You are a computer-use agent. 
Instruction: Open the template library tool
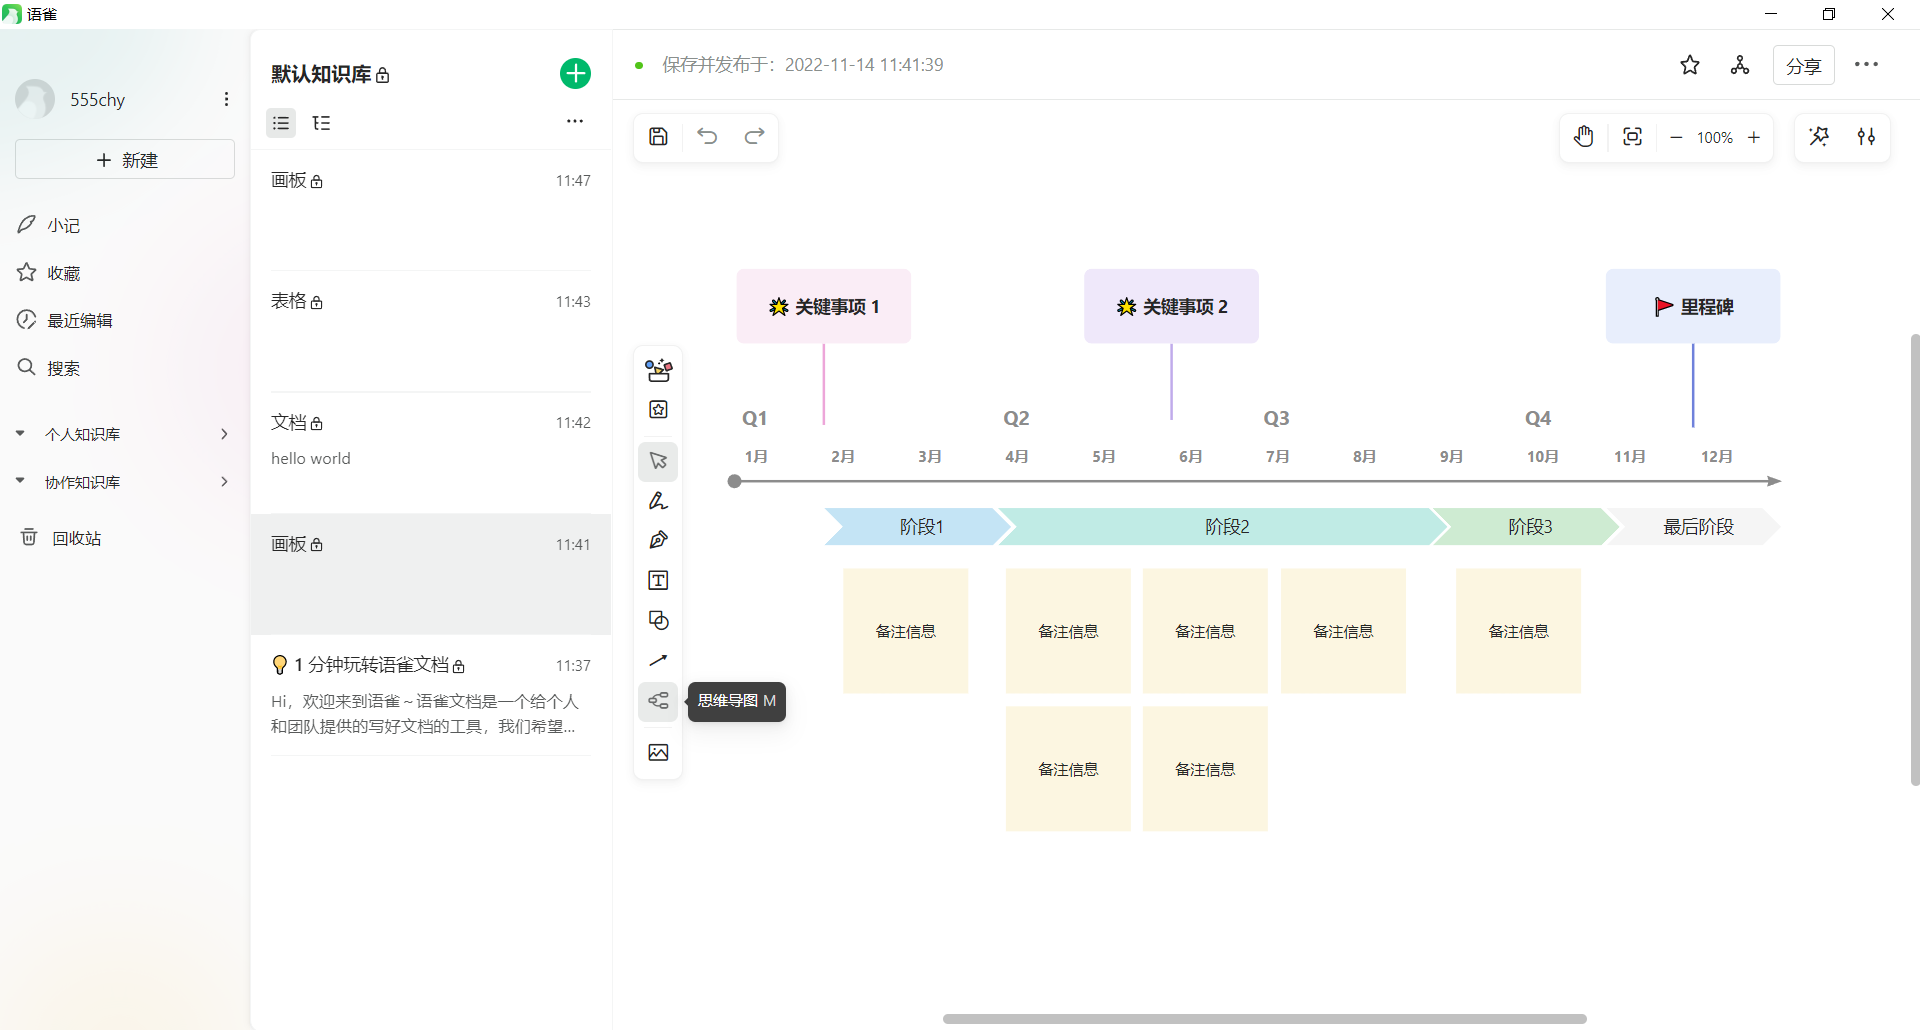(x=658, y=371)
